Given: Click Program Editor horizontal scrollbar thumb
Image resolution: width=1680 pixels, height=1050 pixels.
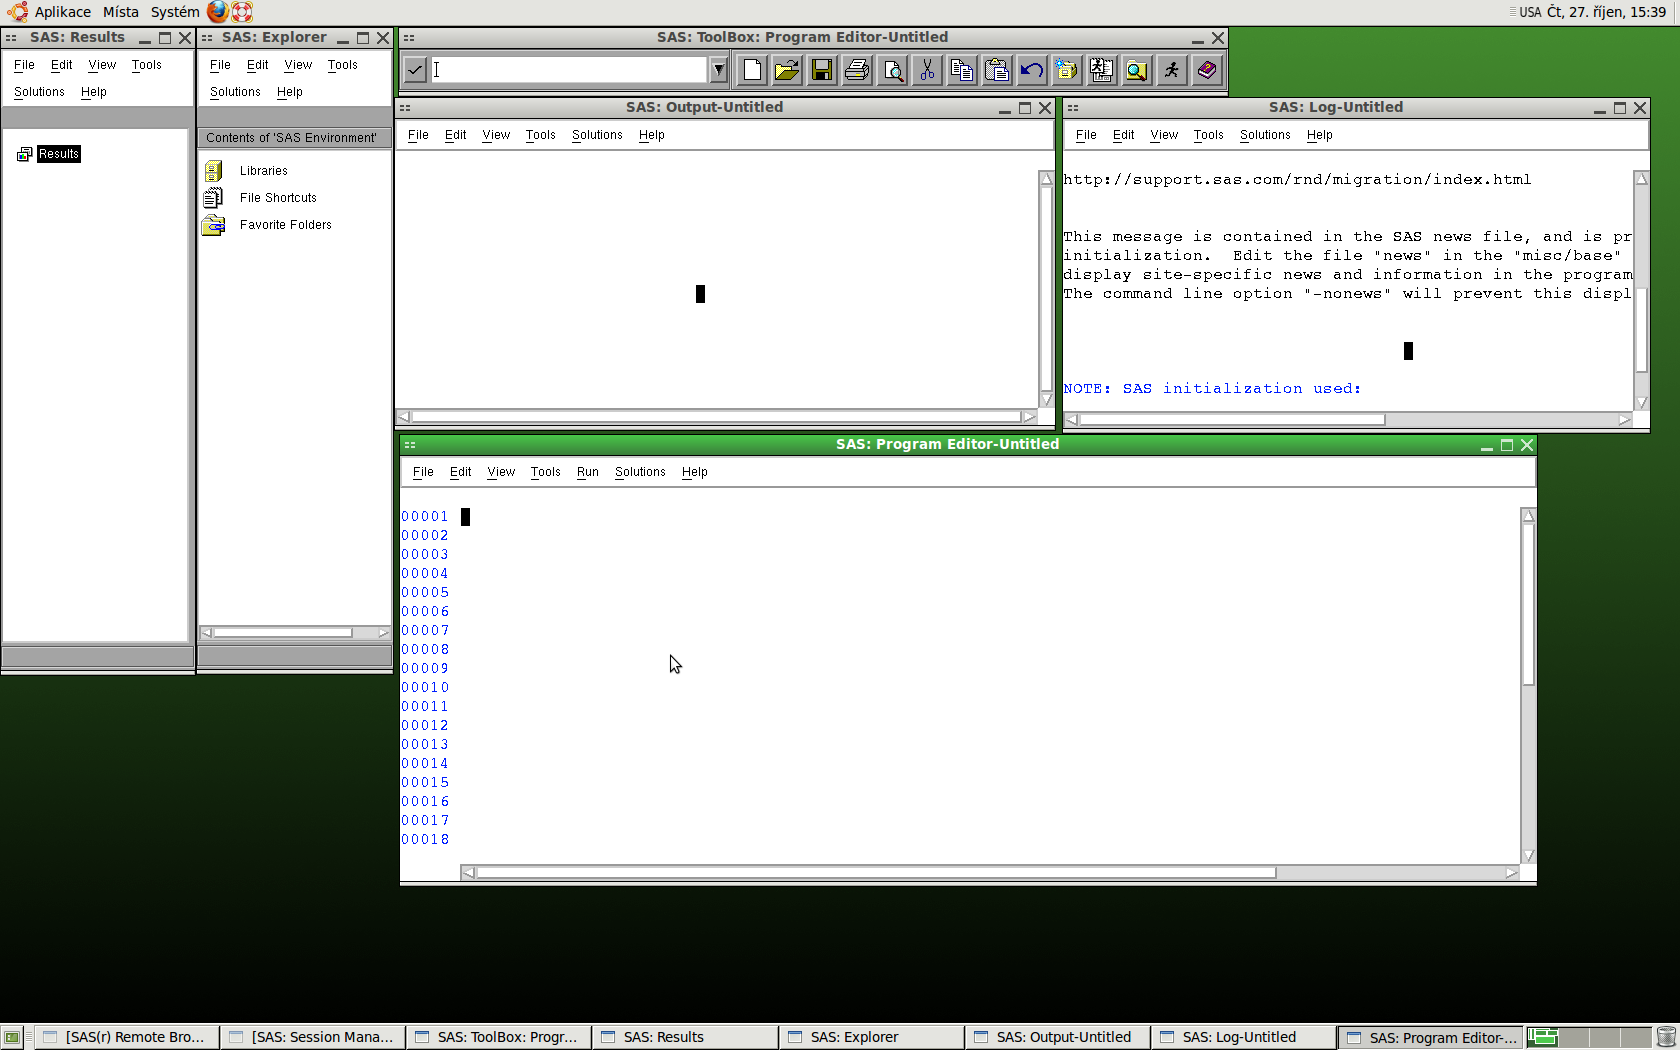Looking at the screenshot, I should [876, 873].
